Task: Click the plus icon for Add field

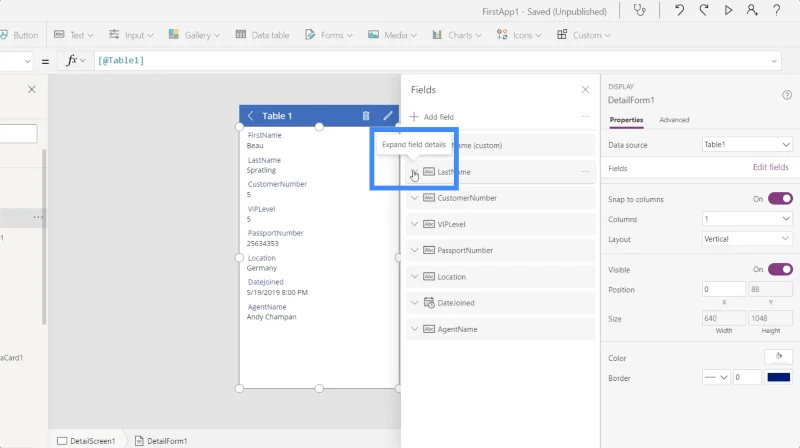Action: 414,117
